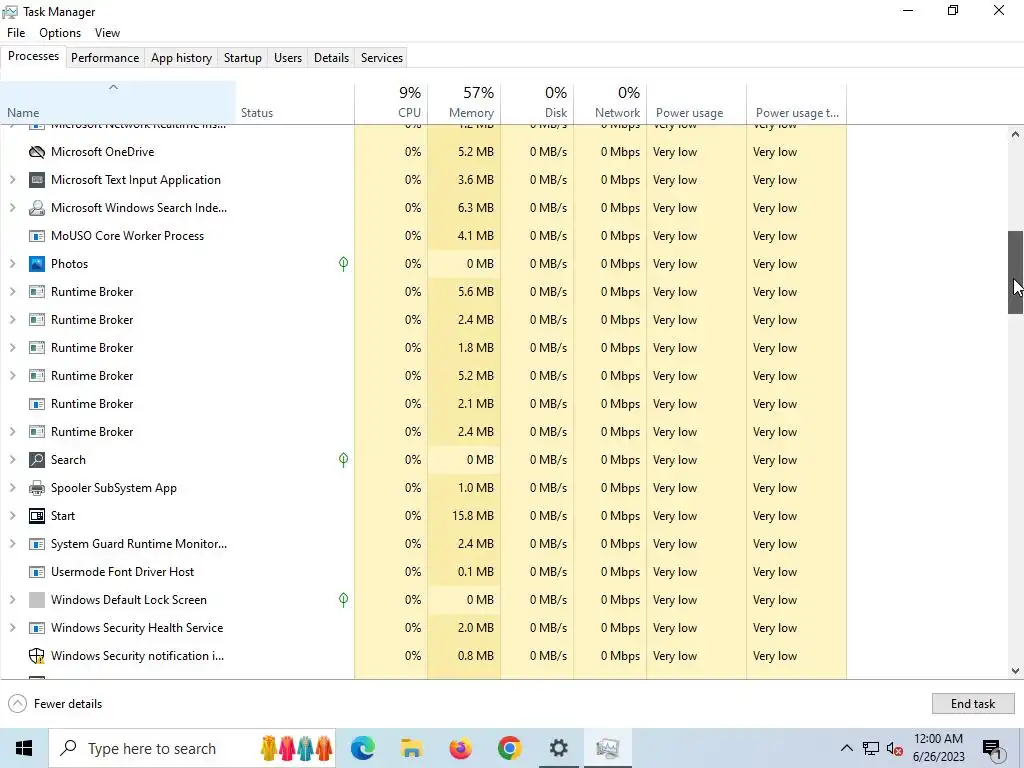This screenshot has width=1024, height=768.
Task: Click the Spooler SubSystem App printer icon
Action: point(37,488)
